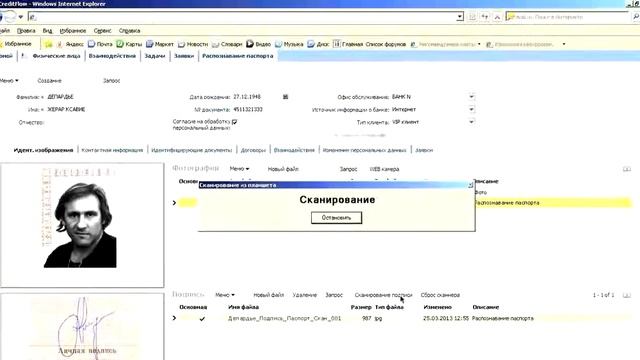This screenshot has width=640, height=360.
Task: Open the Избранное menu in menu bar
Action: (x=73, y=31)
